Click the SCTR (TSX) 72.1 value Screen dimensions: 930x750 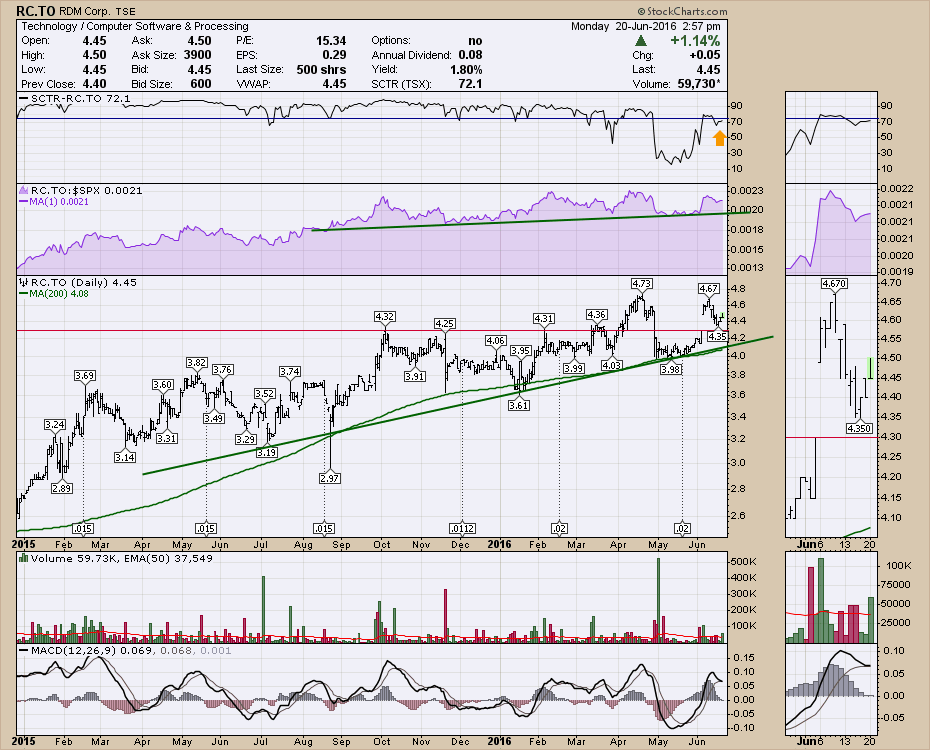470,84
